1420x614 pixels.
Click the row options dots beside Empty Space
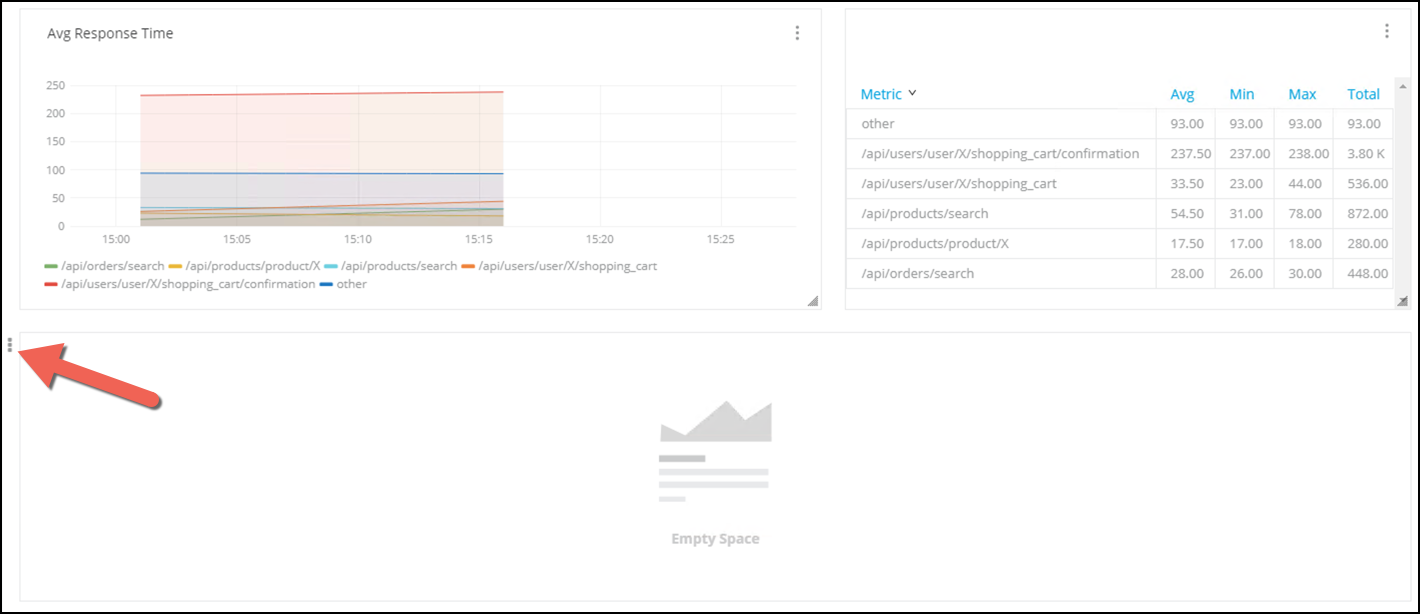click(x=10, y=345)
